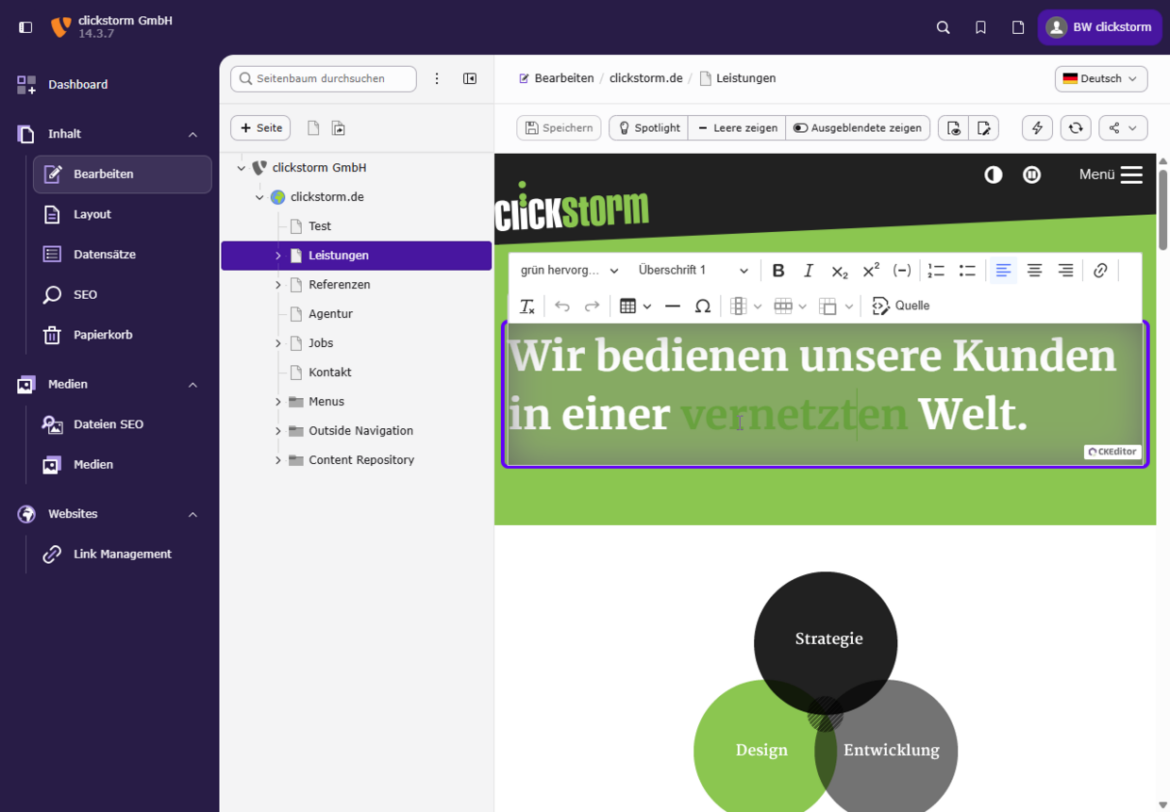
Task: Center align the text
Action: pyautogui.click(x=1034, y=270)
